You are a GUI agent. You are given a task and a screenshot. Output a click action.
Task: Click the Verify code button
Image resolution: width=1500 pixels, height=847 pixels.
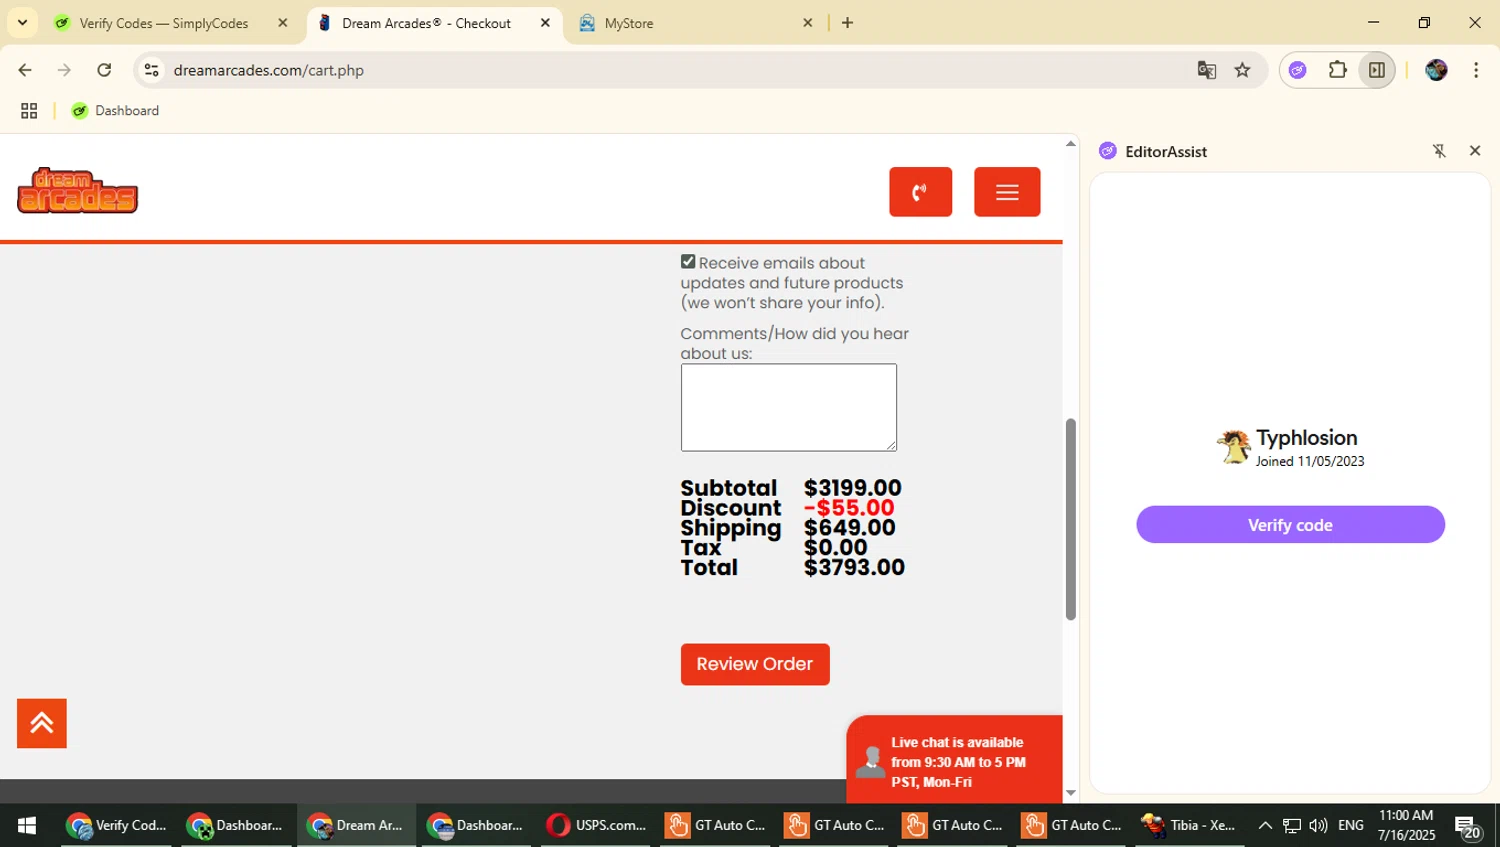pos(1290,525)
